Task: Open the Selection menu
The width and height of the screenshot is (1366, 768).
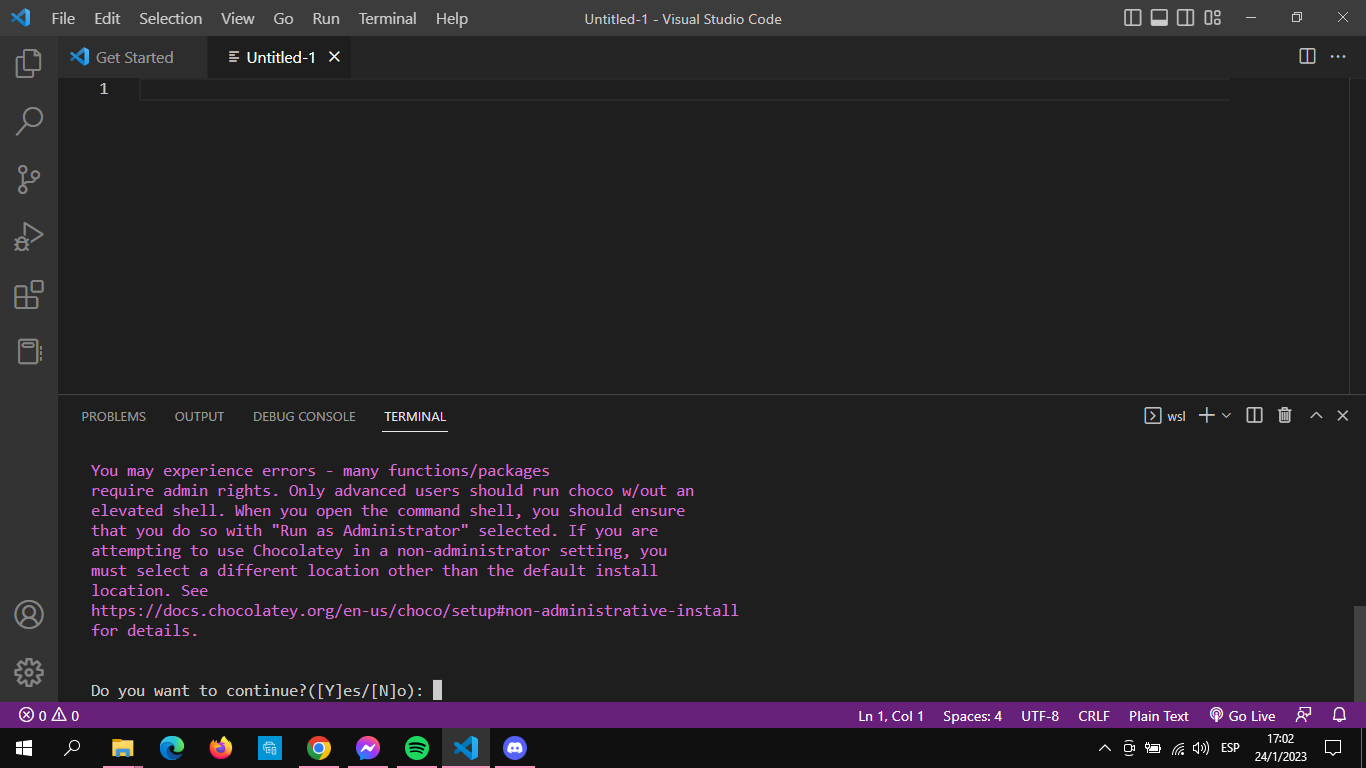Action: click(170, 18)
